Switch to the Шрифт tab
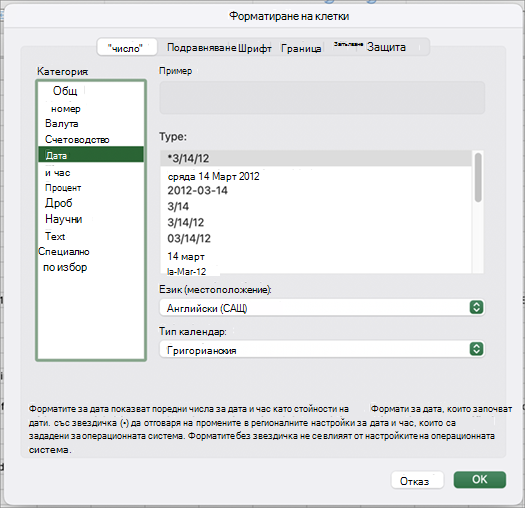The height and width of the screenshot is (508, 525). click(x=254, y=48)
